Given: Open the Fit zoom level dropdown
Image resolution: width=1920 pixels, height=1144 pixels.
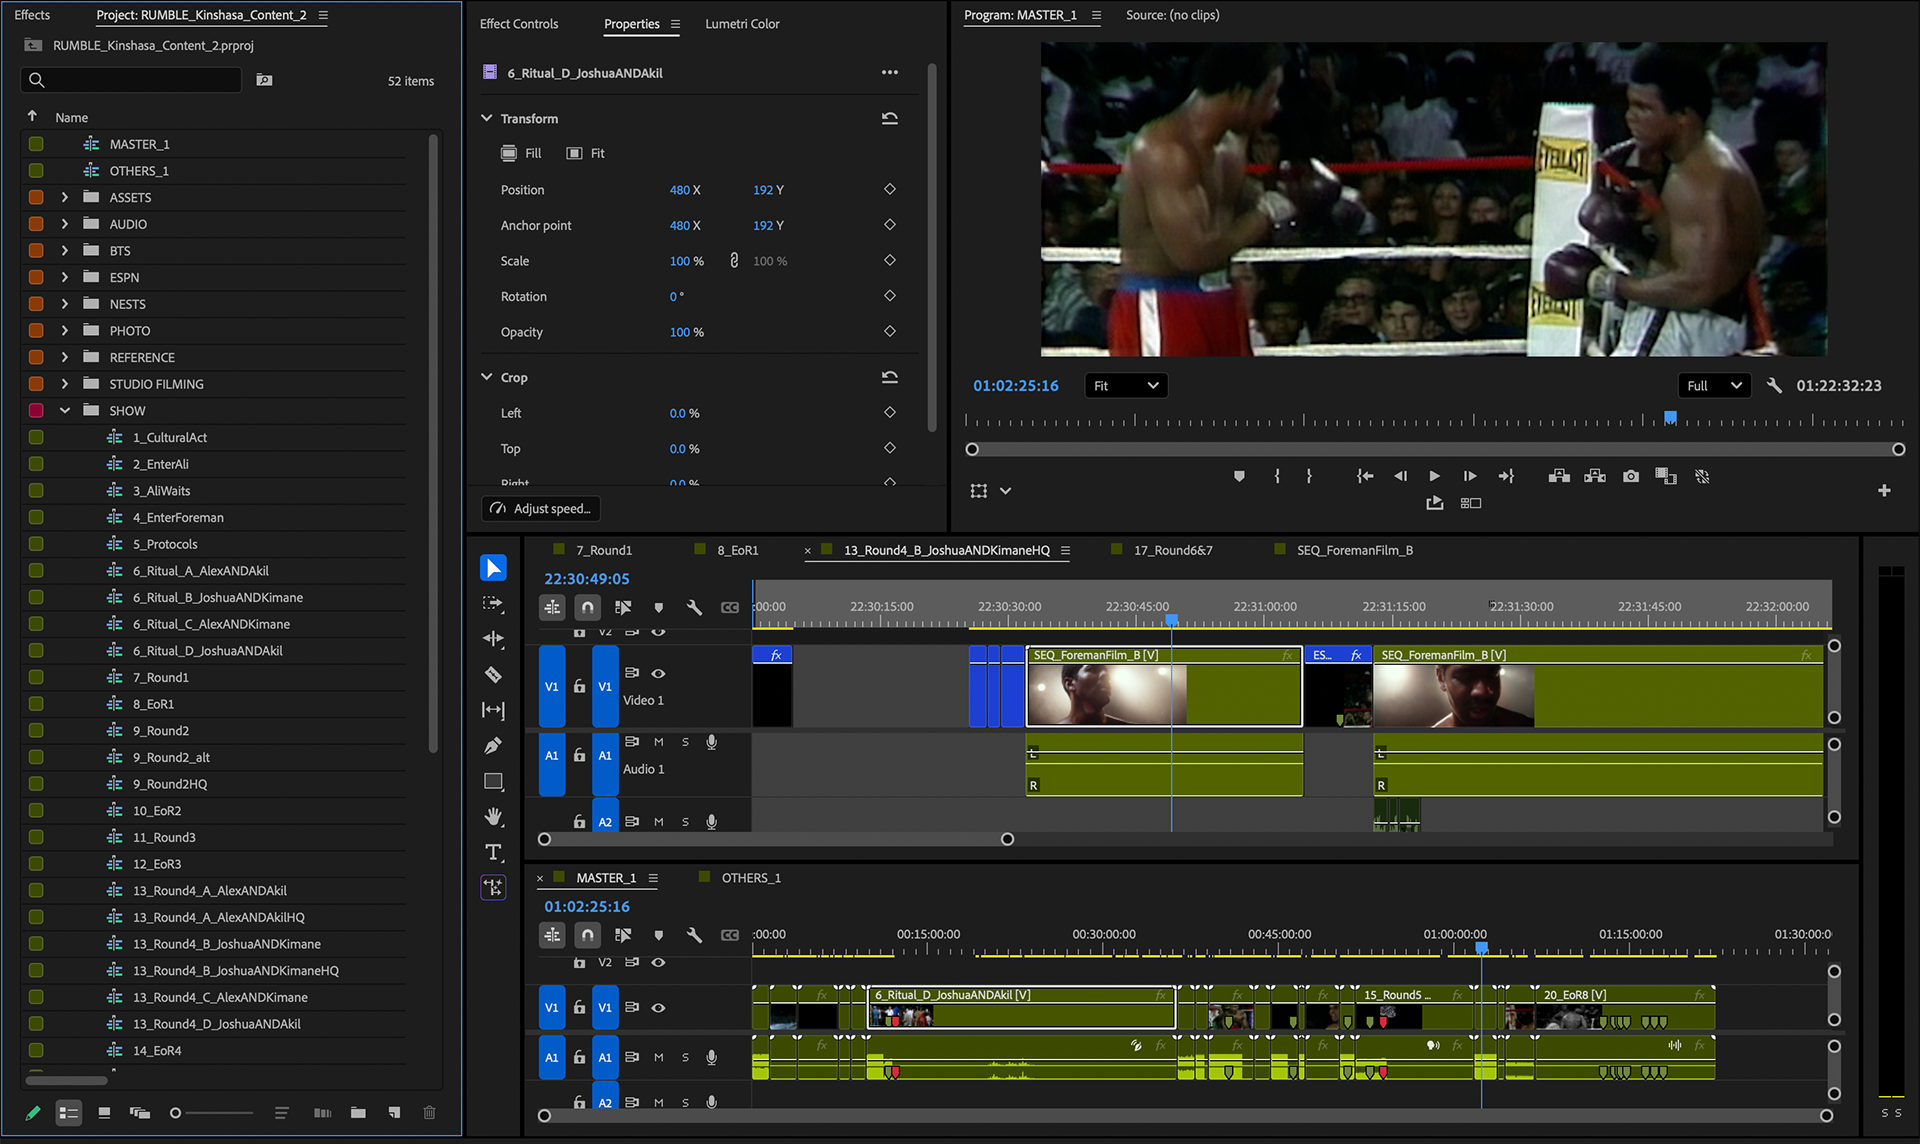Looking at the screenshot, I should (x=1126, y=385).
